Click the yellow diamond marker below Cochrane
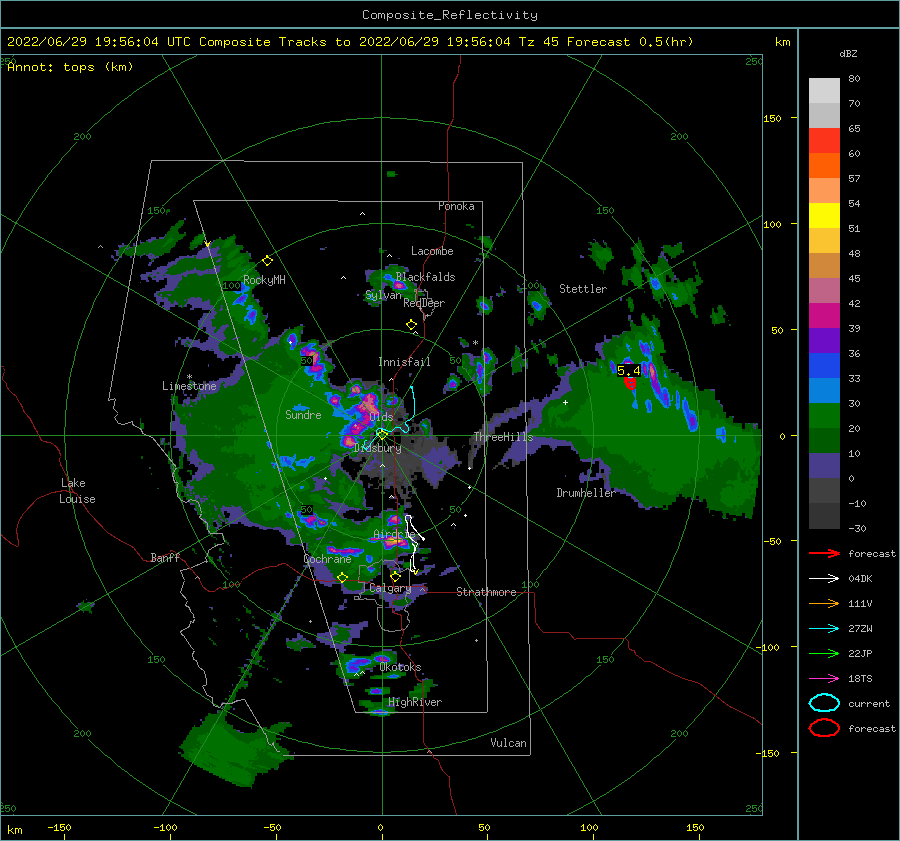 [342, 577]
